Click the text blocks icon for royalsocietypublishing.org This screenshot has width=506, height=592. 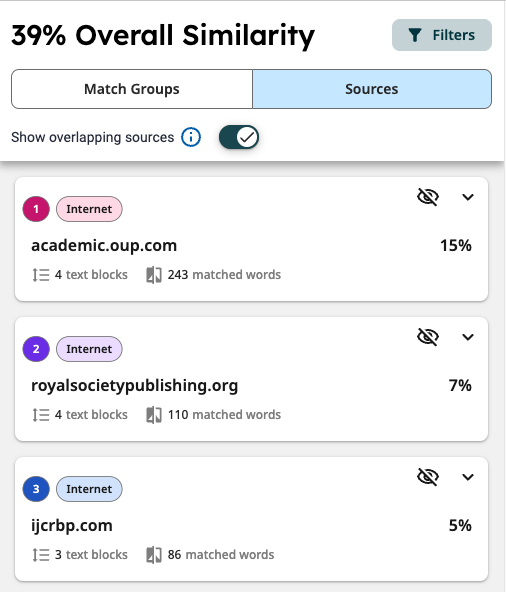pyautogui.click(x=41, y=415)
